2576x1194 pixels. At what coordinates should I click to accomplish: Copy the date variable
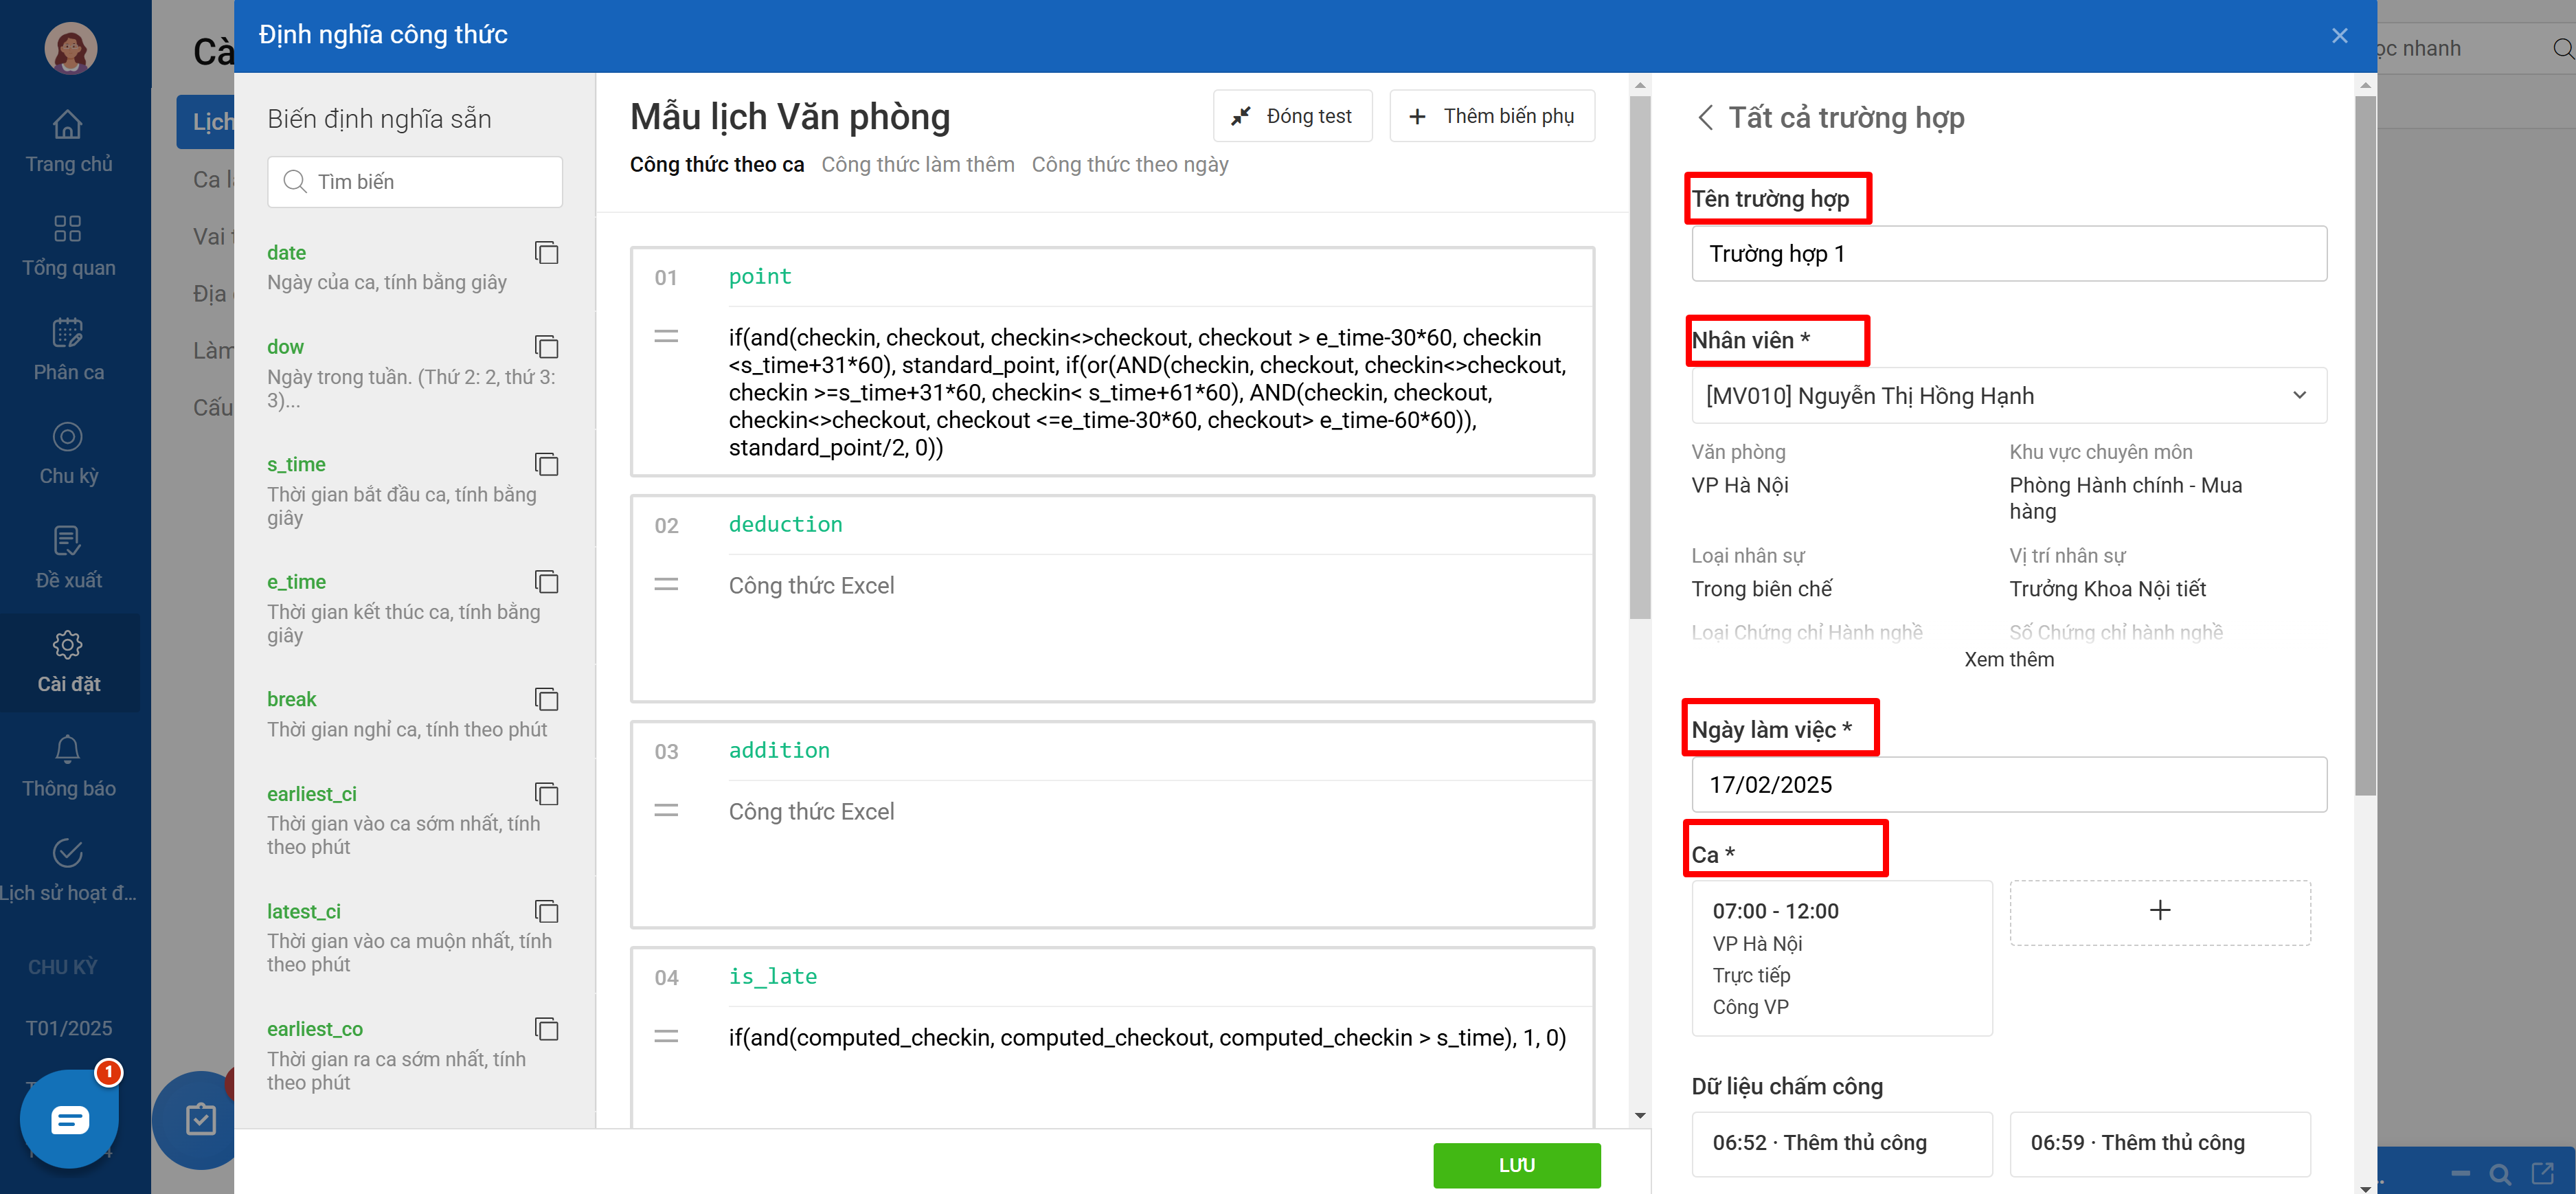click(546, 253)
